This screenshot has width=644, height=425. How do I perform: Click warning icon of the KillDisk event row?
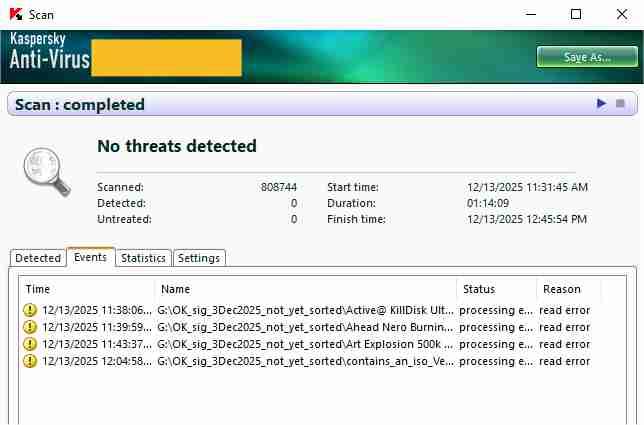pyautogui.click(x=30, y=310)
